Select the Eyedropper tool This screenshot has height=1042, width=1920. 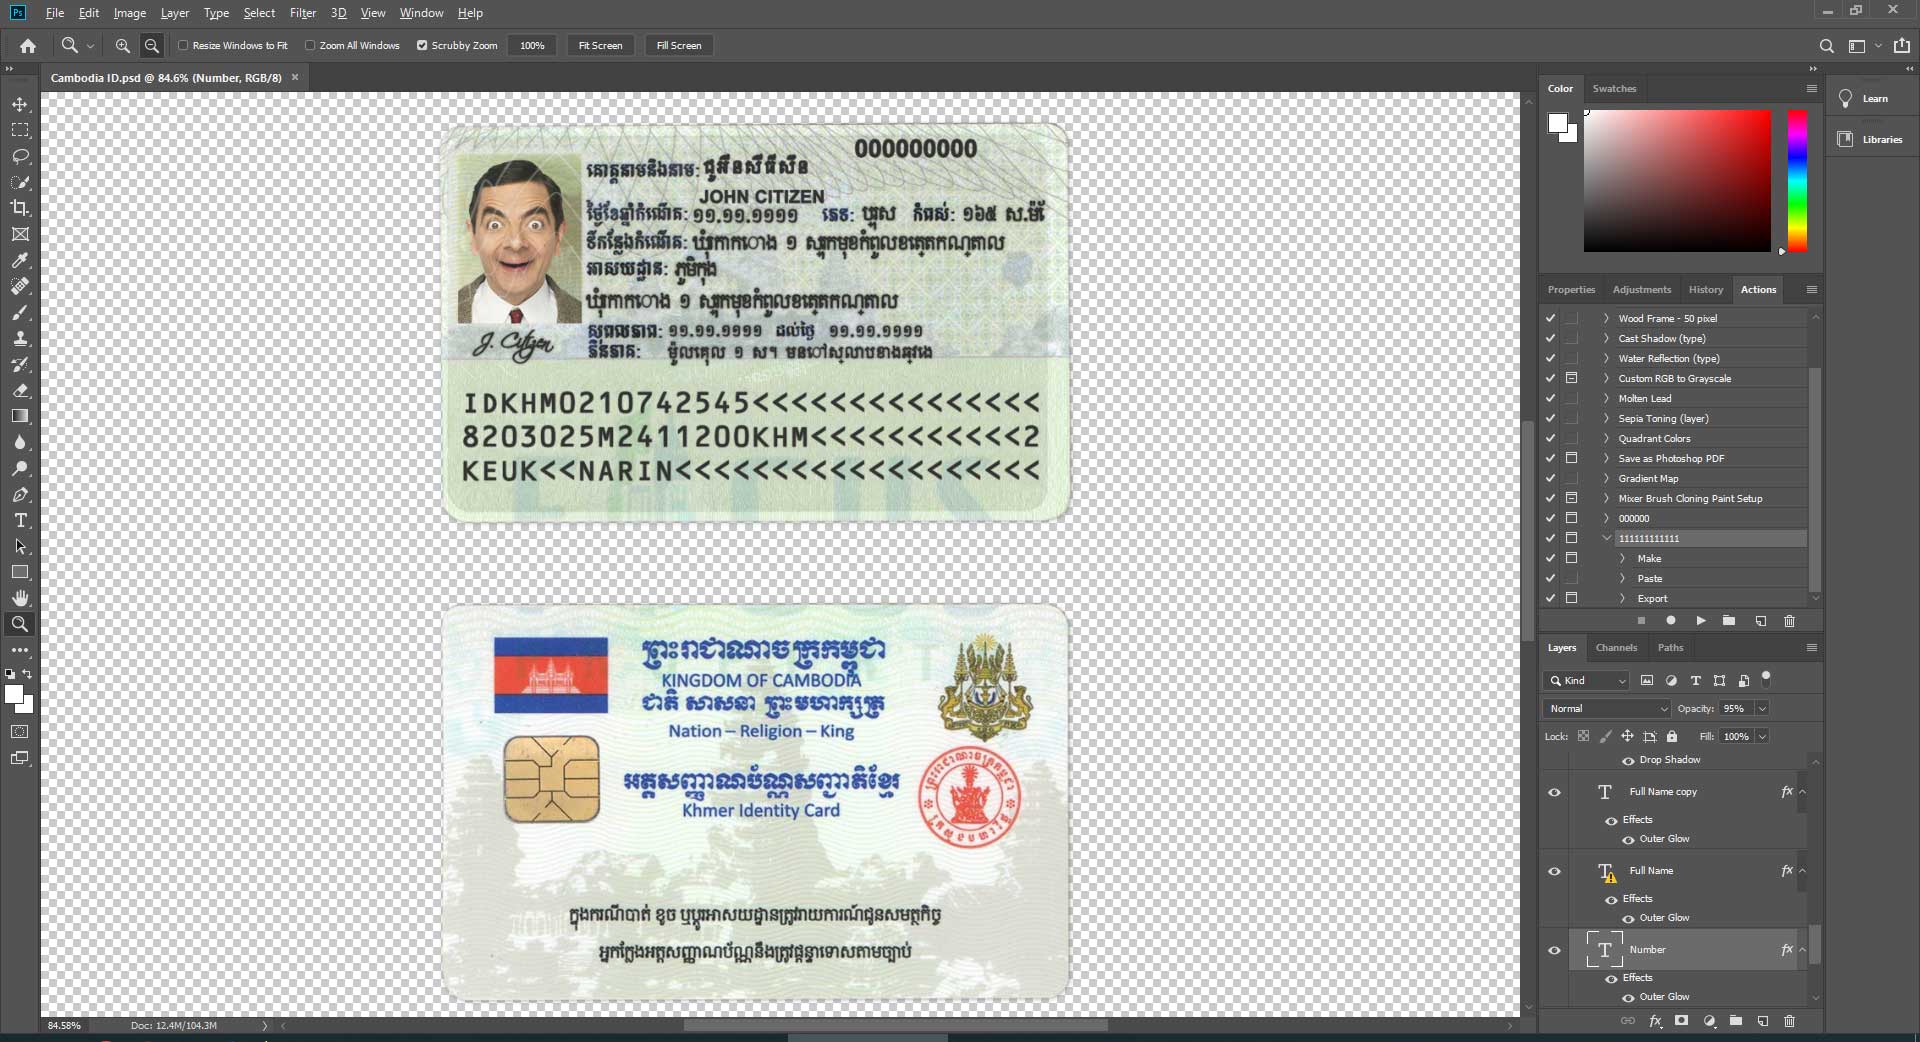coord(20,261)
